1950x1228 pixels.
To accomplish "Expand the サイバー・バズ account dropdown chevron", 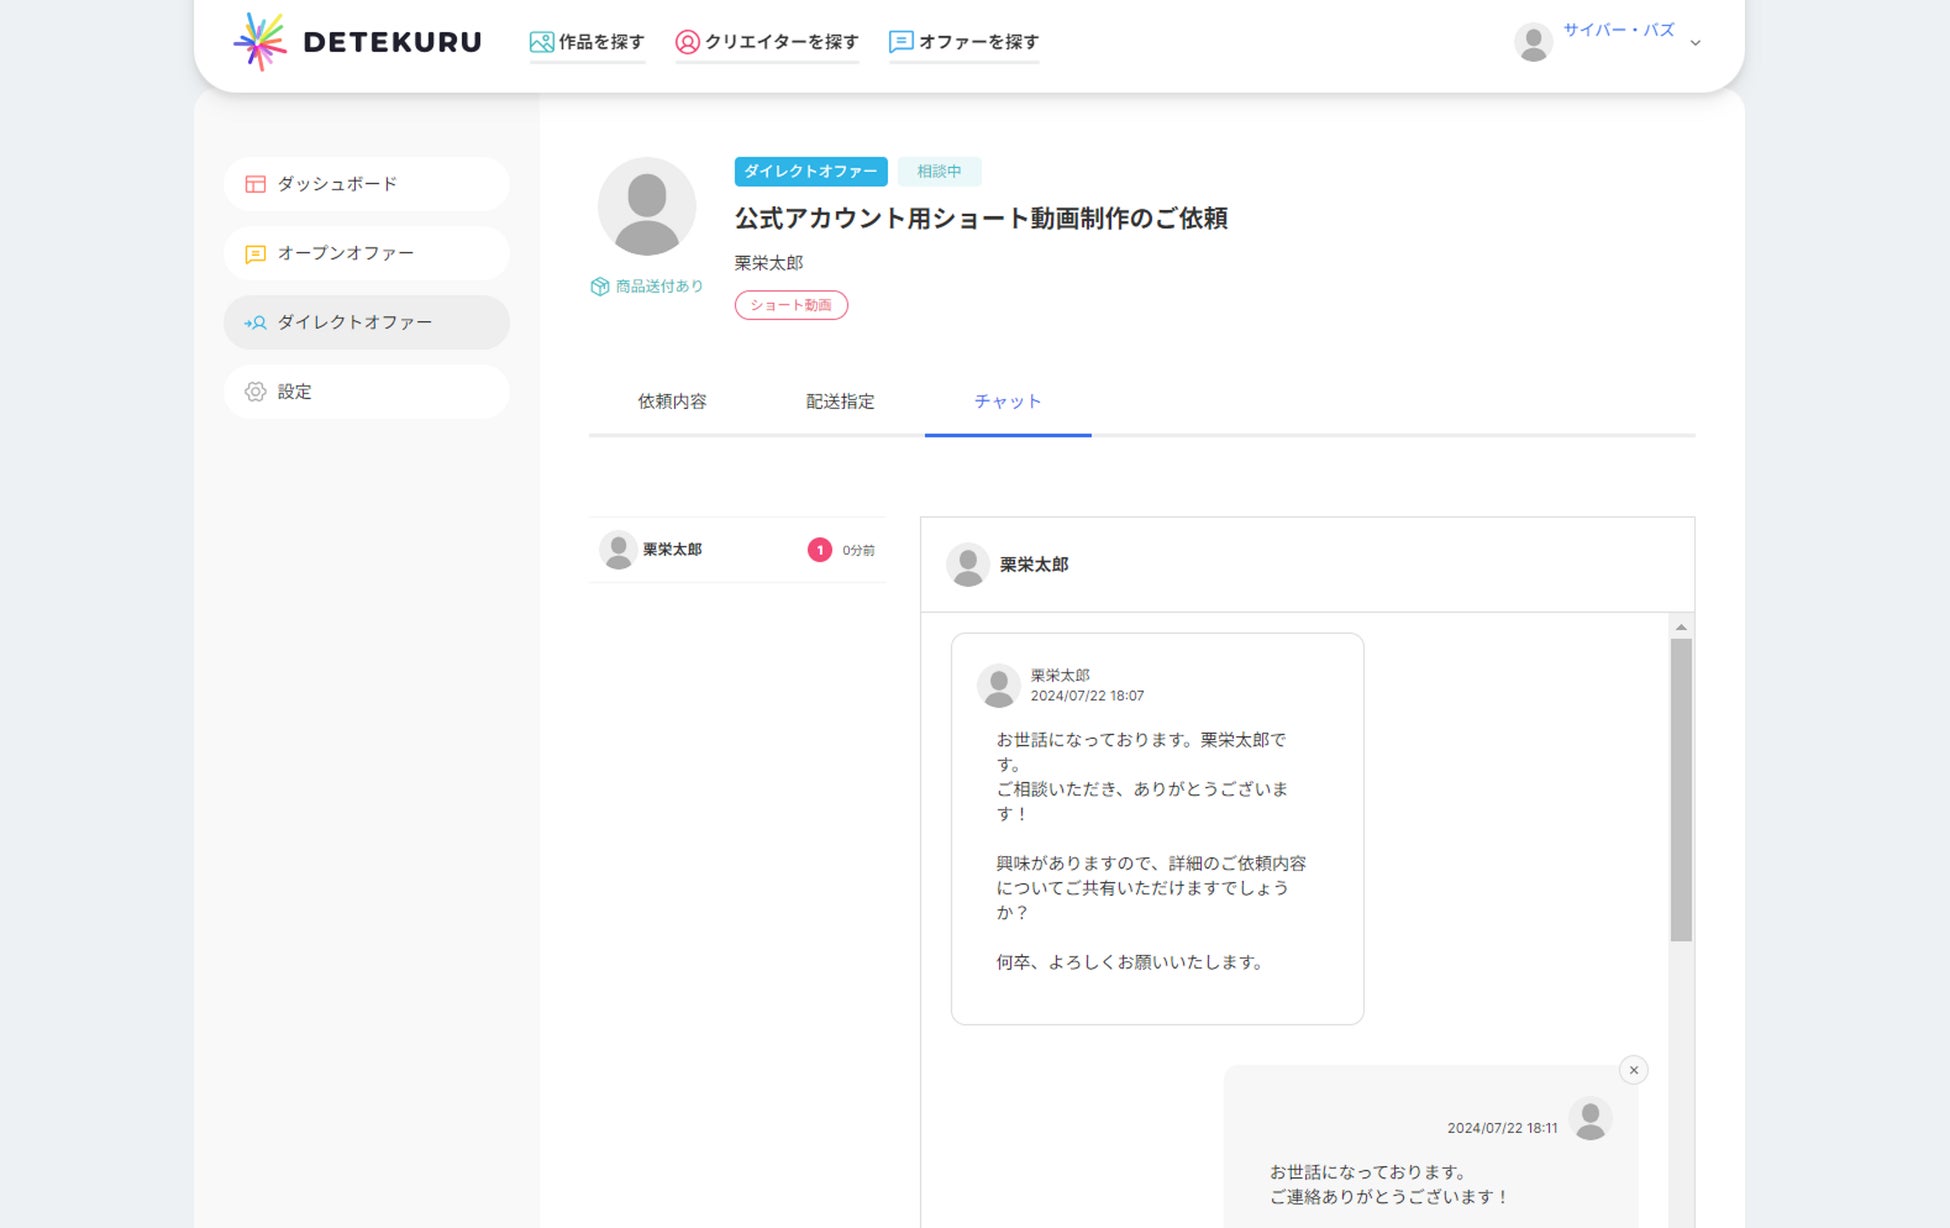I will click(1695, 43).
